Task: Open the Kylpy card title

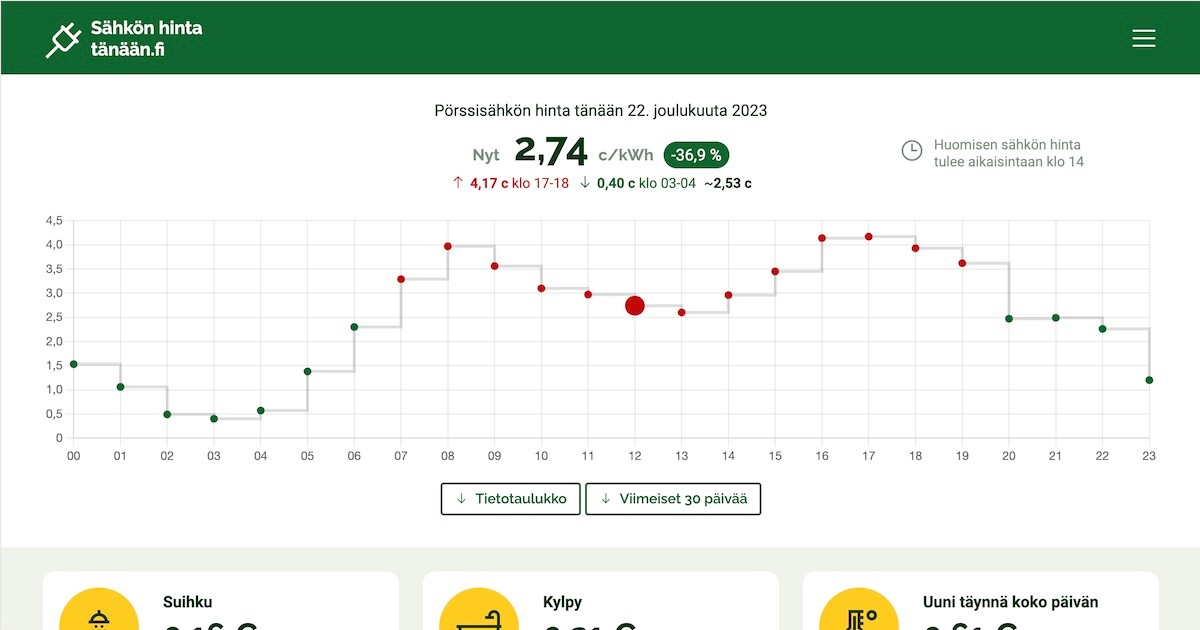Action: 562,602
